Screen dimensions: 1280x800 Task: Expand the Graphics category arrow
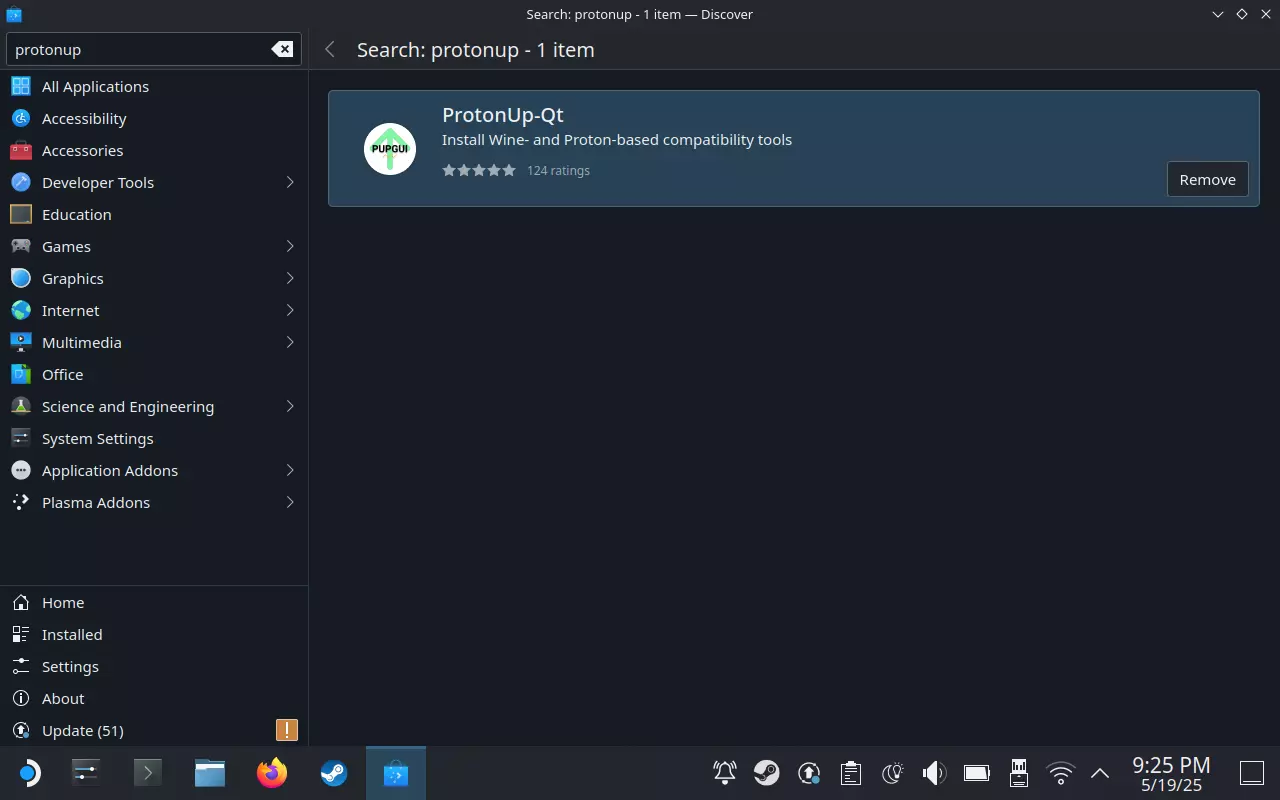click(290, 278)
